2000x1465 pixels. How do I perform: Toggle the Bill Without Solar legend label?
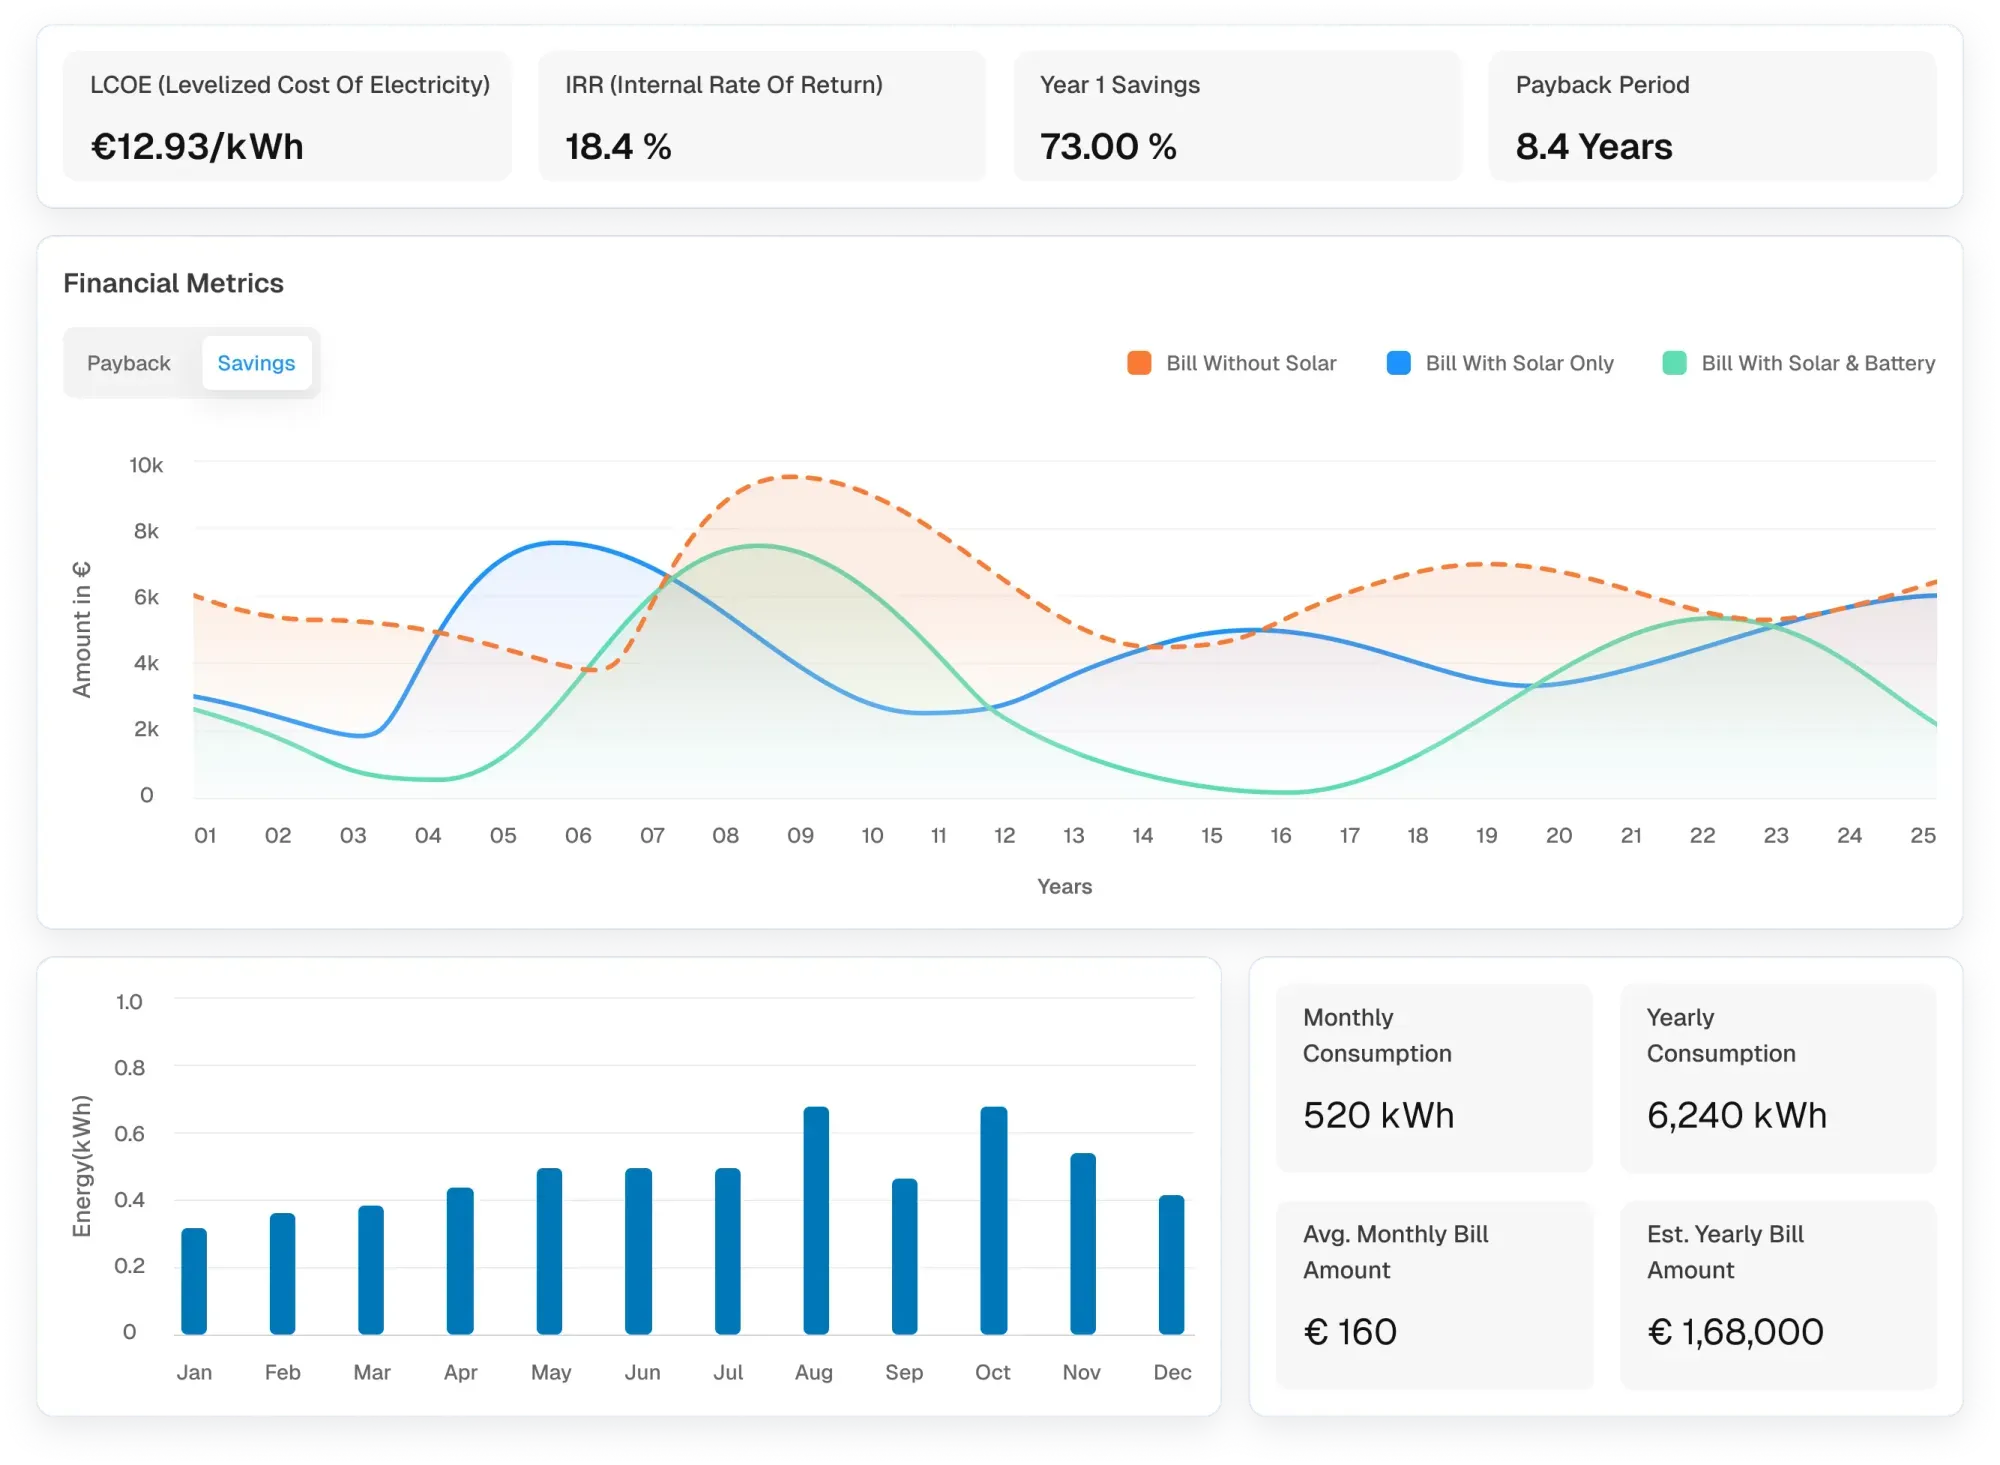coord(1251,363)
